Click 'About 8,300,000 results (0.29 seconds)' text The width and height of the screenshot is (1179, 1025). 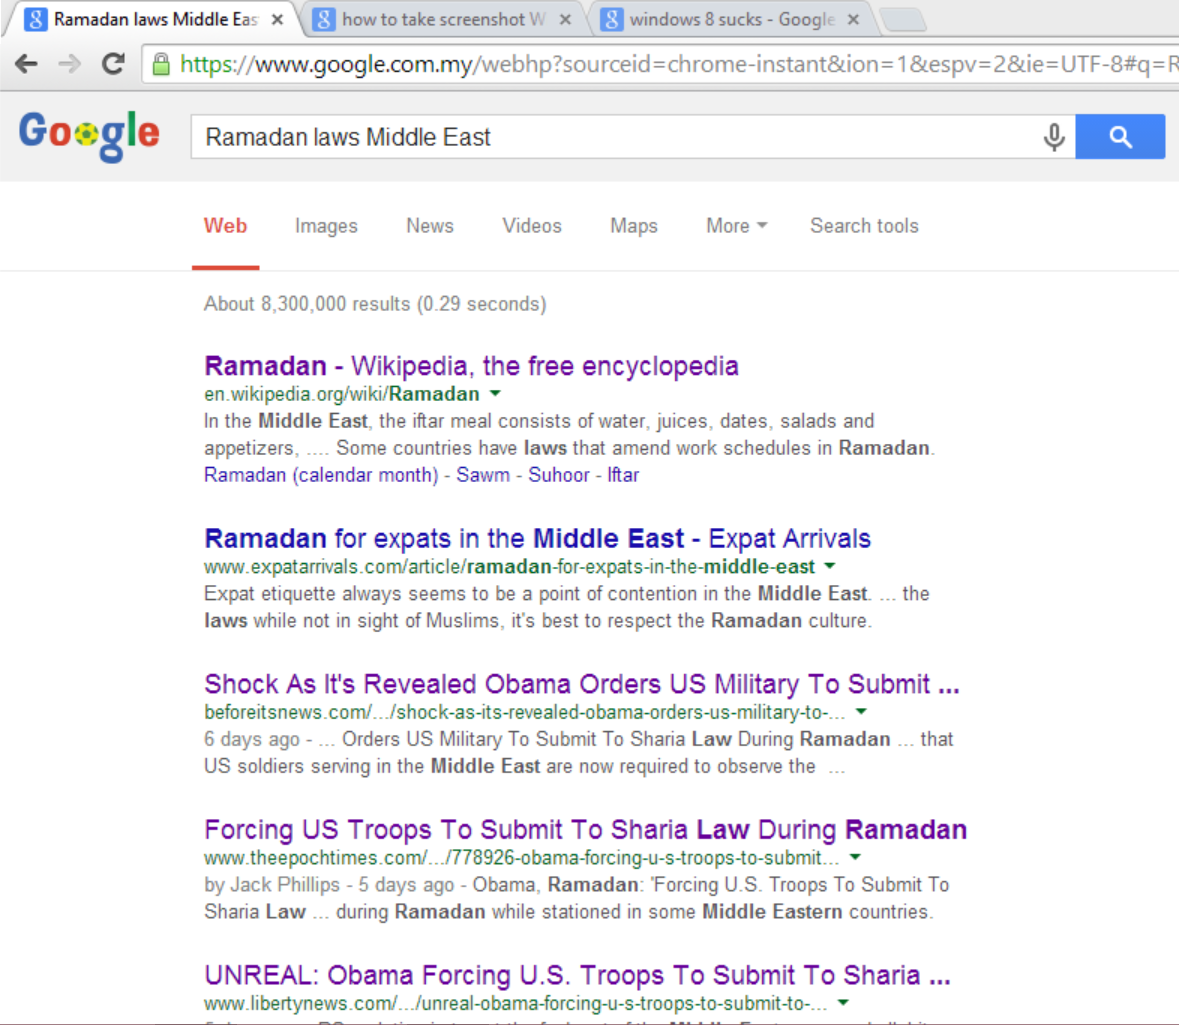(375, 304)
